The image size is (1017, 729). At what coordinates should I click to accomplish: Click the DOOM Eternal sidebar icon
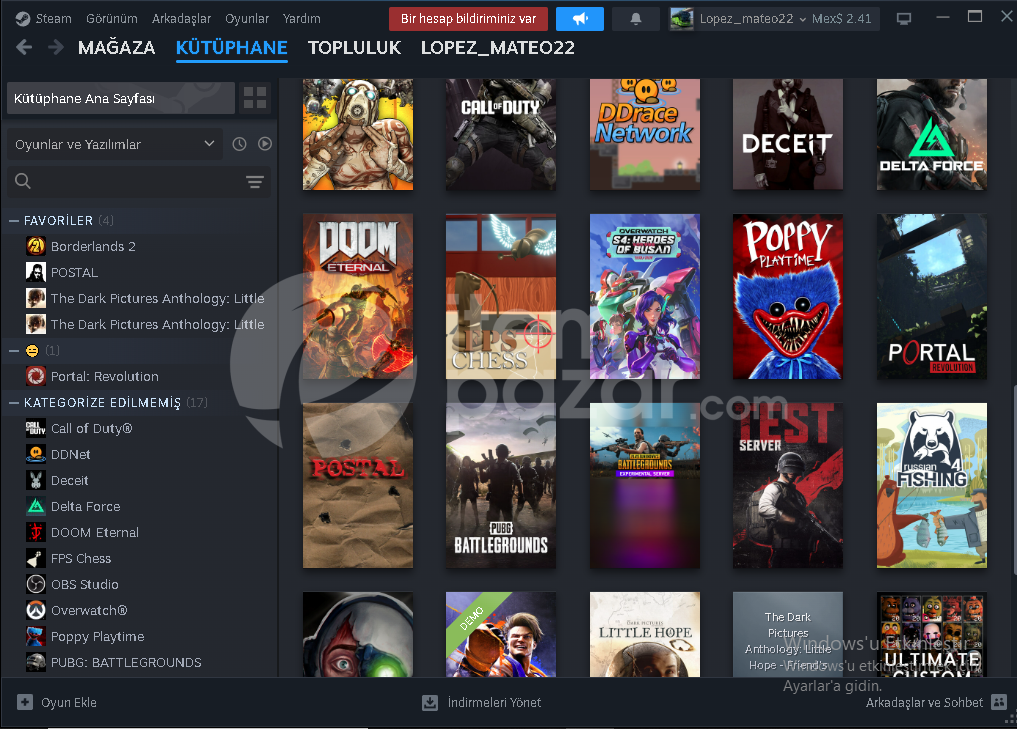click(36, 532)
